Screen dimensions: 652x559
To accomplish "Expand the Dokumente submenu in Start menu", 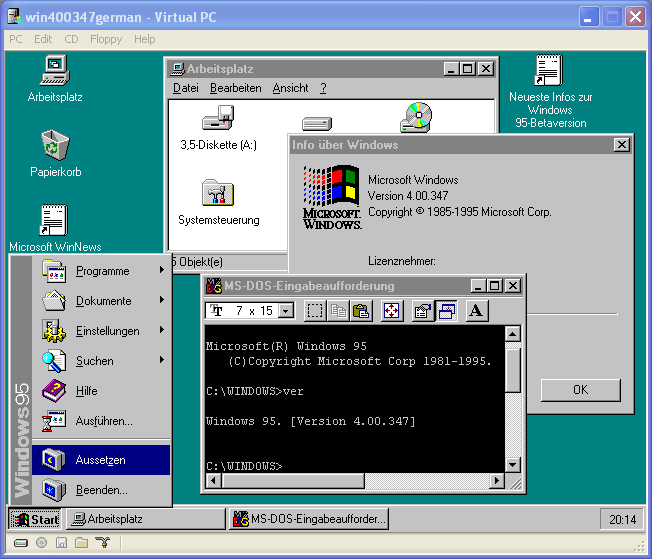I will [101, 301].
